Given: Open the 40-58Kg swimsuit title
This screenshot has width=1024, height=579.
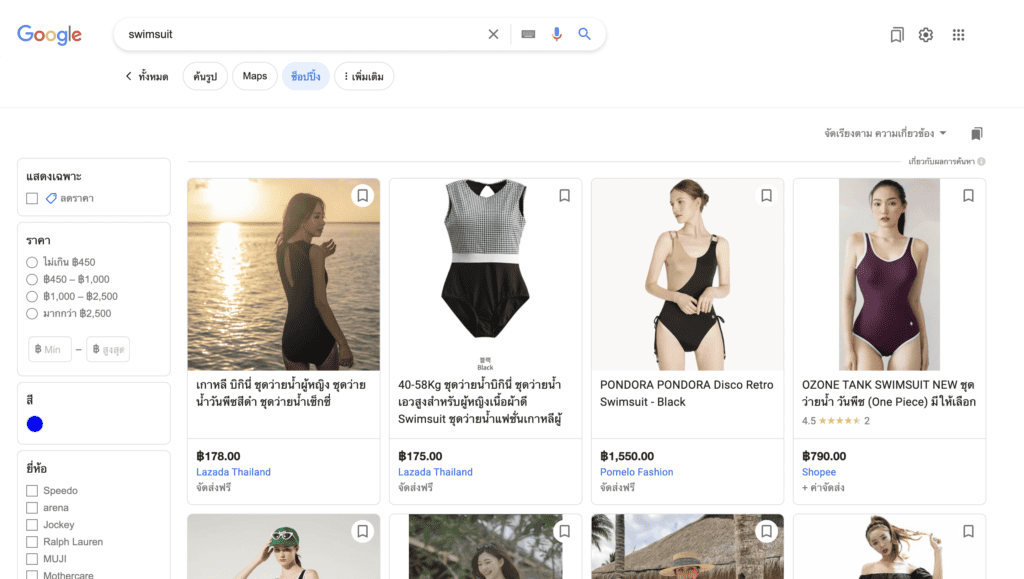Looking at the screenshot, I should tap(480, 402).
